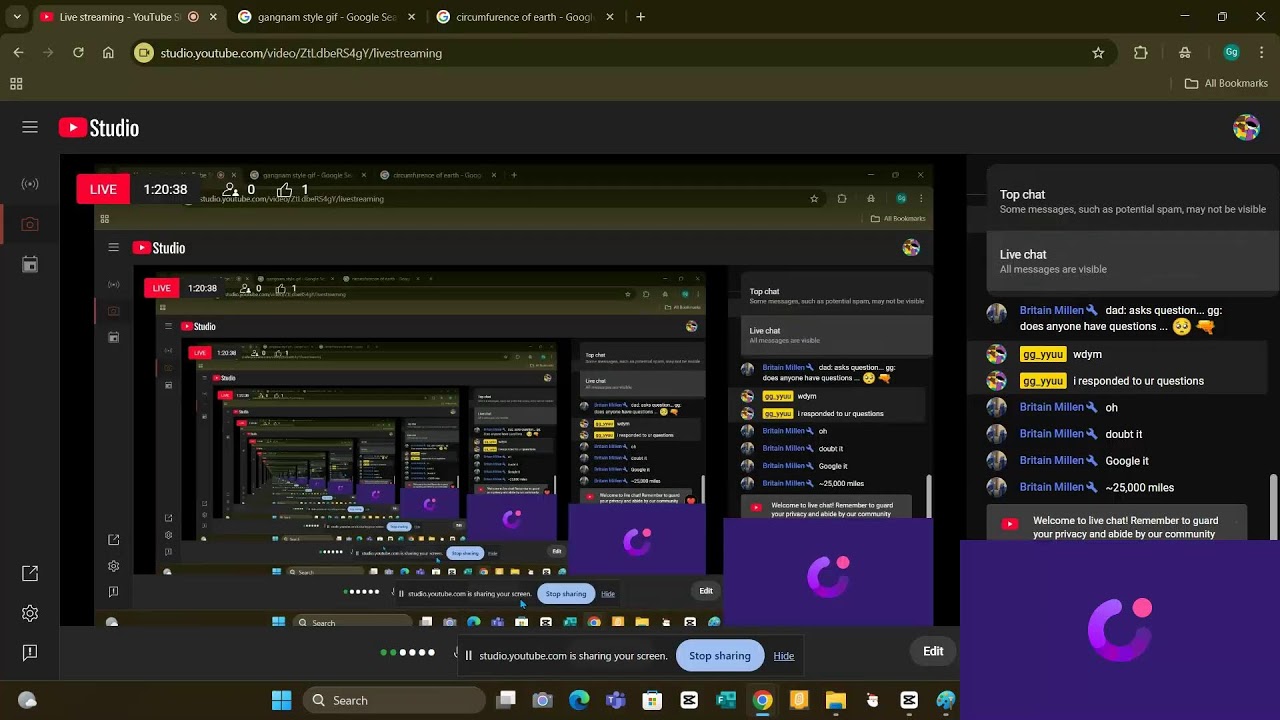Click the 'Edit' button below the stream preview

933,651
